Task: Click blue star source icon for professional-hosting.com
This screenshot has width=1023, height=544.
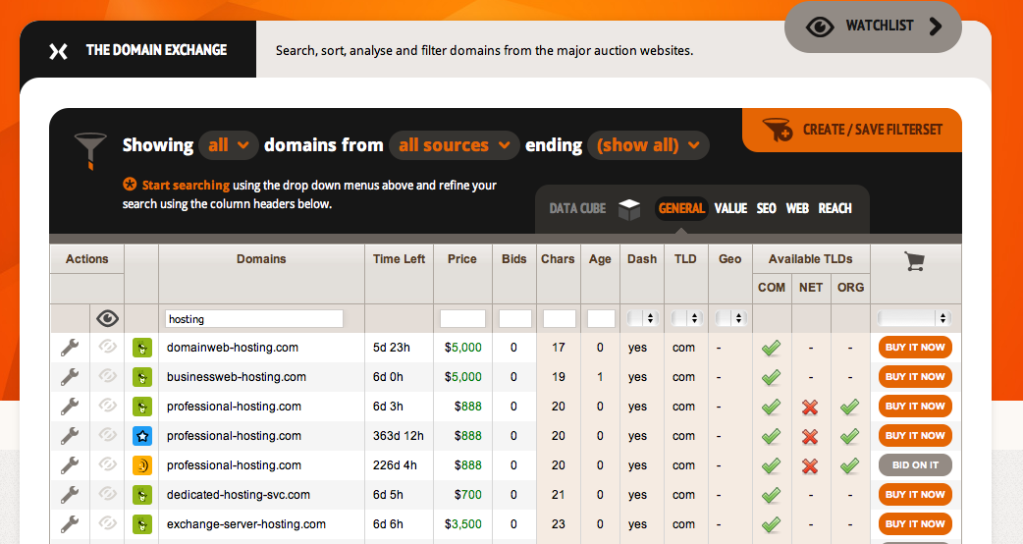Action: (142, 436)
